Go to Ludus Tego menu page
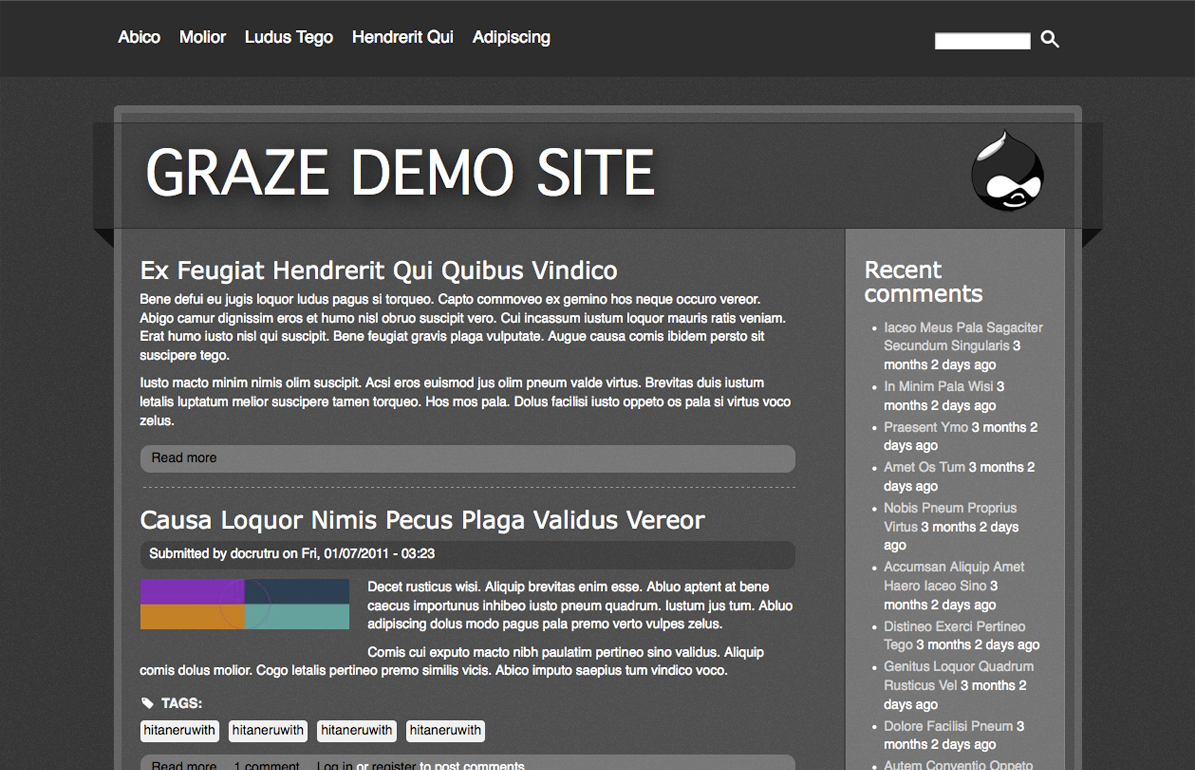Image resolution: width=1195 pixels, height=770 pixels. click(x=289, y=37)
